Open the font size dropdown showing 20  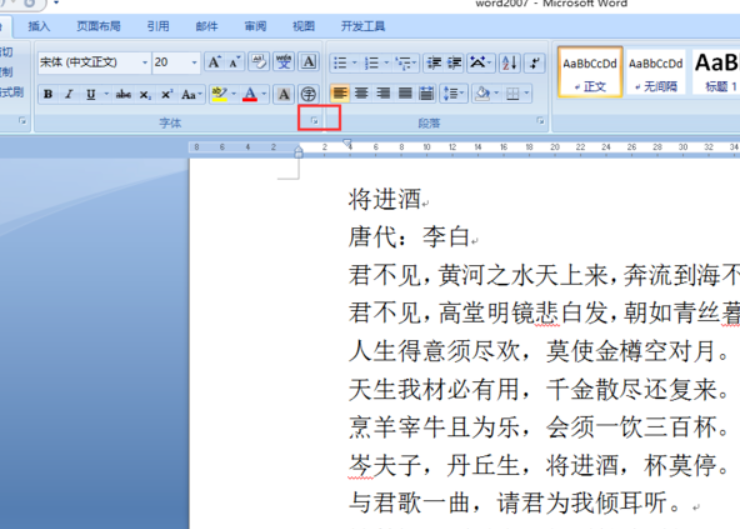pyautogui.click(x=194, y=63)
